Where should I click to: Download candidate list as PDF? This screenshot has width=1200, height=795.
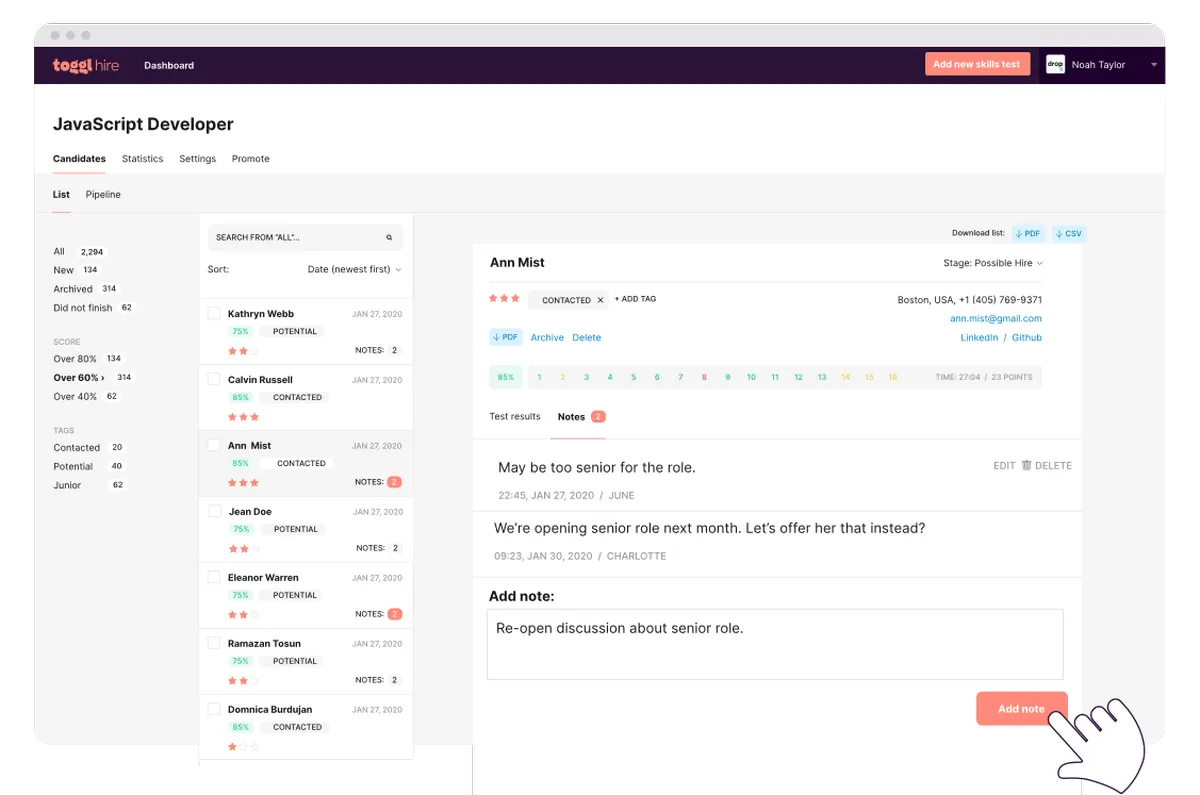(1028, 233)
